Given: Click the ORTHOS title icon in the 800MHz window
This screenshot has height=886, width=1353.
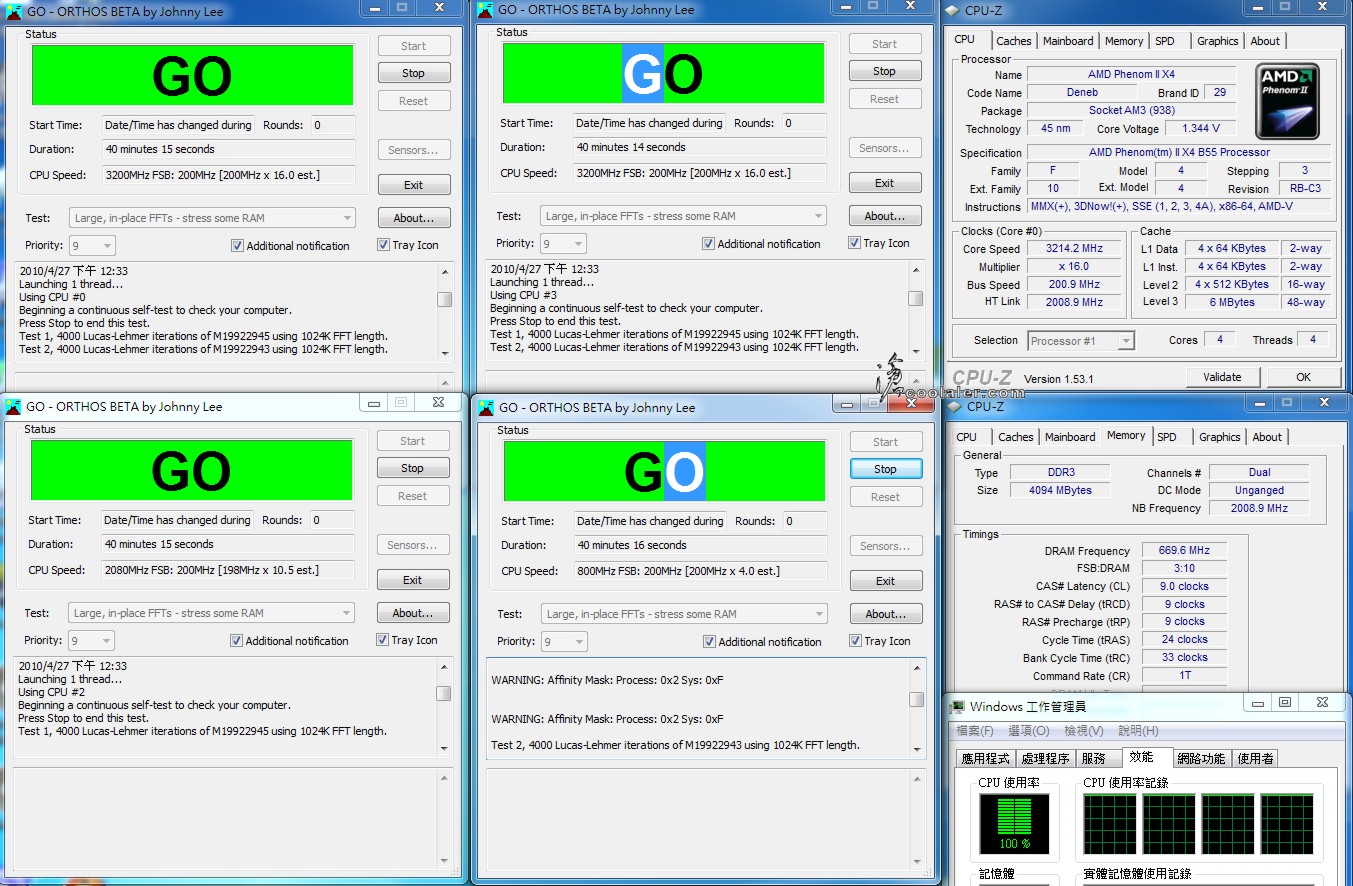Looking at the screenshot, I should tap(486, 407).
